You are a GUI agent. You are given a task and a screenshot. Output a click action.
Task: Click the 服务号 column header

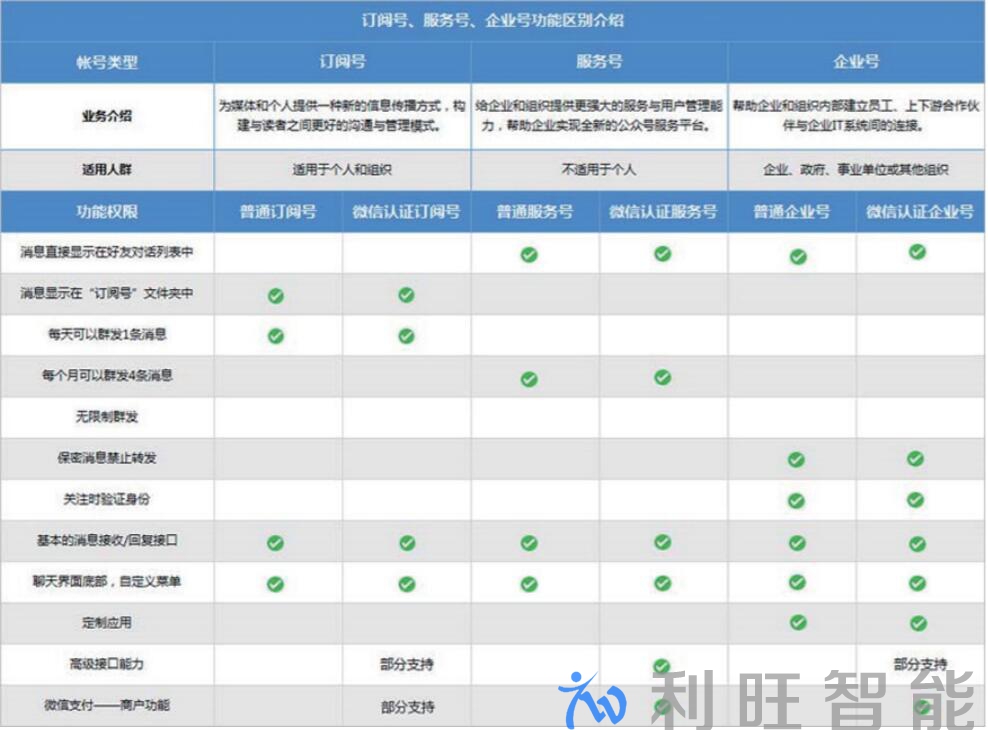599,61
